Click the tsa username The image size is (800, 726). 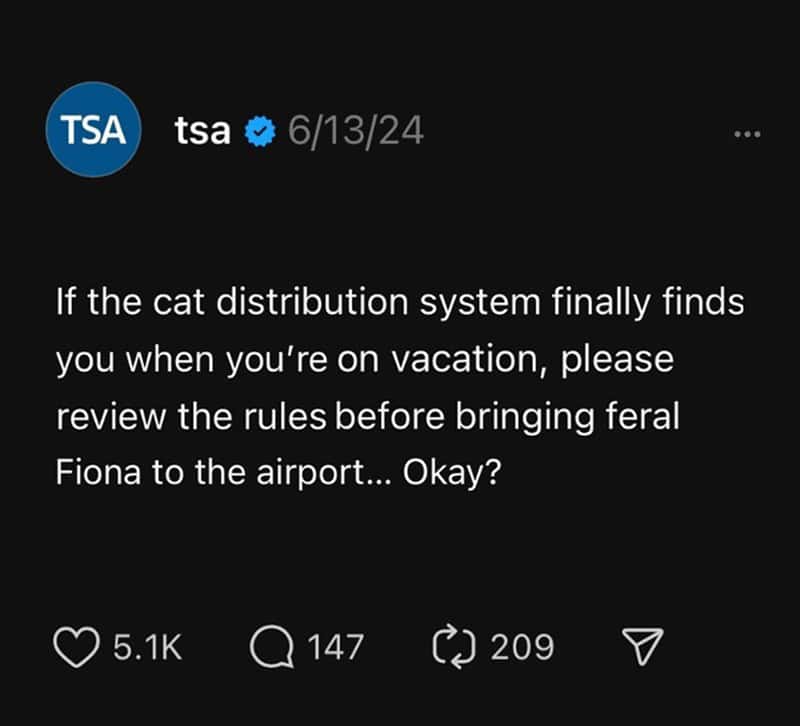point(203,130)
